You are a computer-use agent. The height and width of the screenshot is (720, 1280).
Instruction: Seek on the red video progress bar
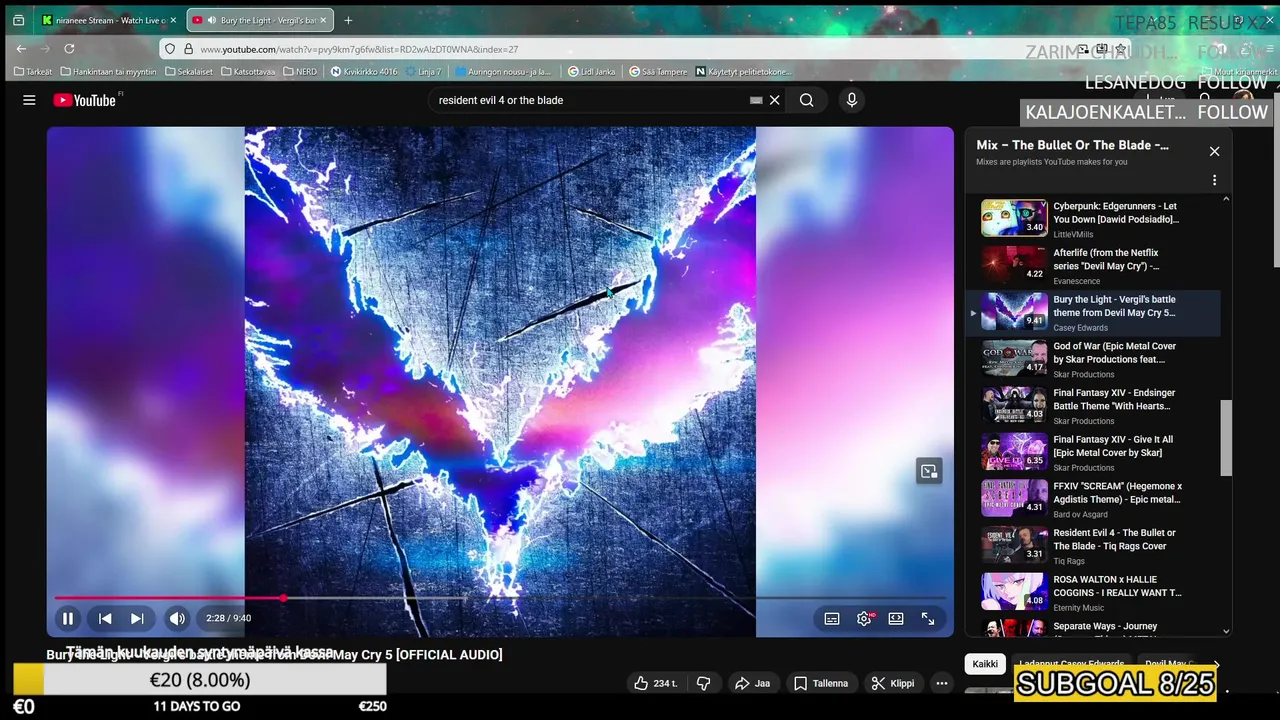500,598
